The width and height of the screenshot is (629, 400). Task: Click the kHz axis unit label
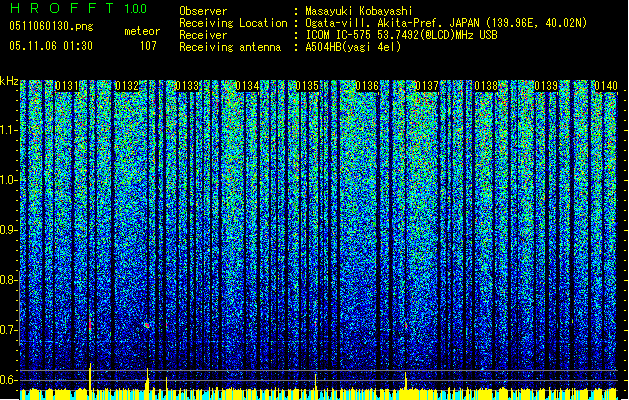tap(9, 81)
